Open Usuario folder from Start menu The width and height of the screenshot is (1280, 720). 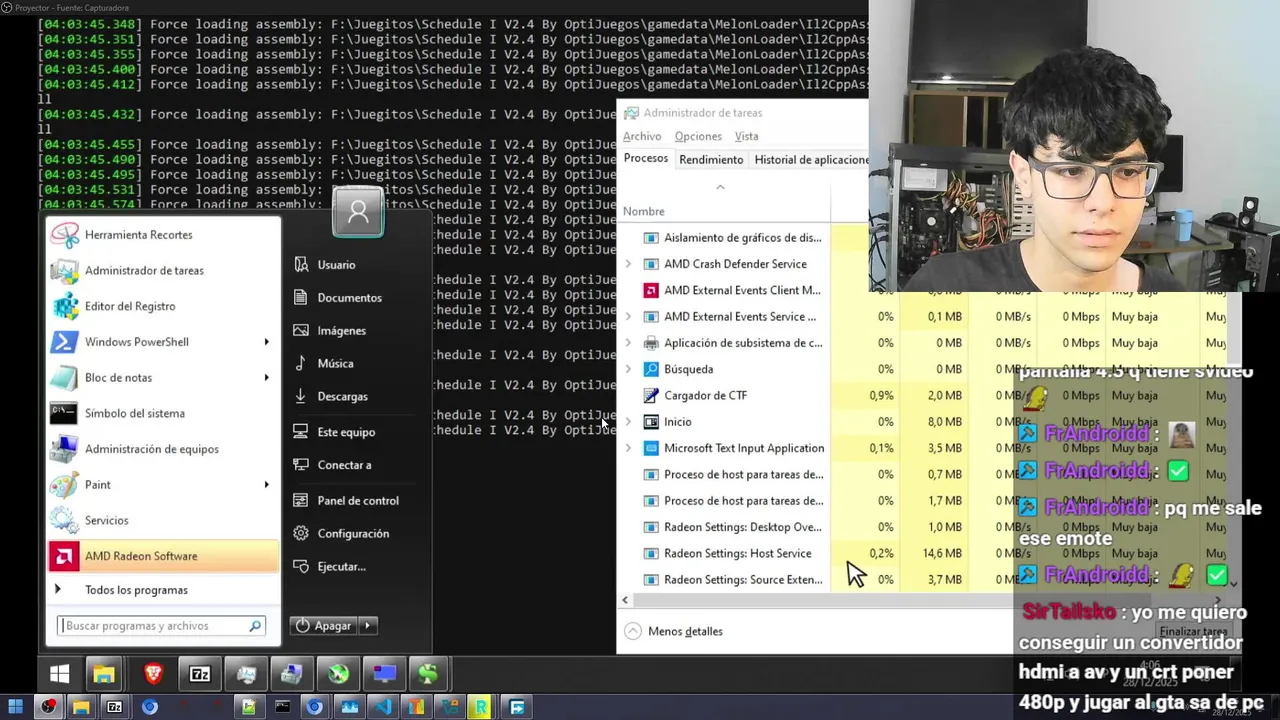(336, 265)
